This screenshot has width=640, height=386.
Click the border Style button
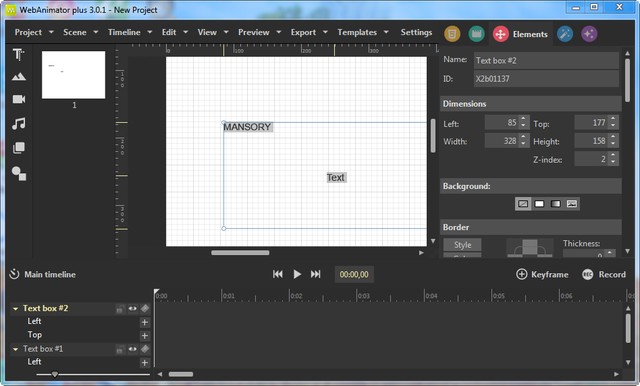(x=462, y=245)
